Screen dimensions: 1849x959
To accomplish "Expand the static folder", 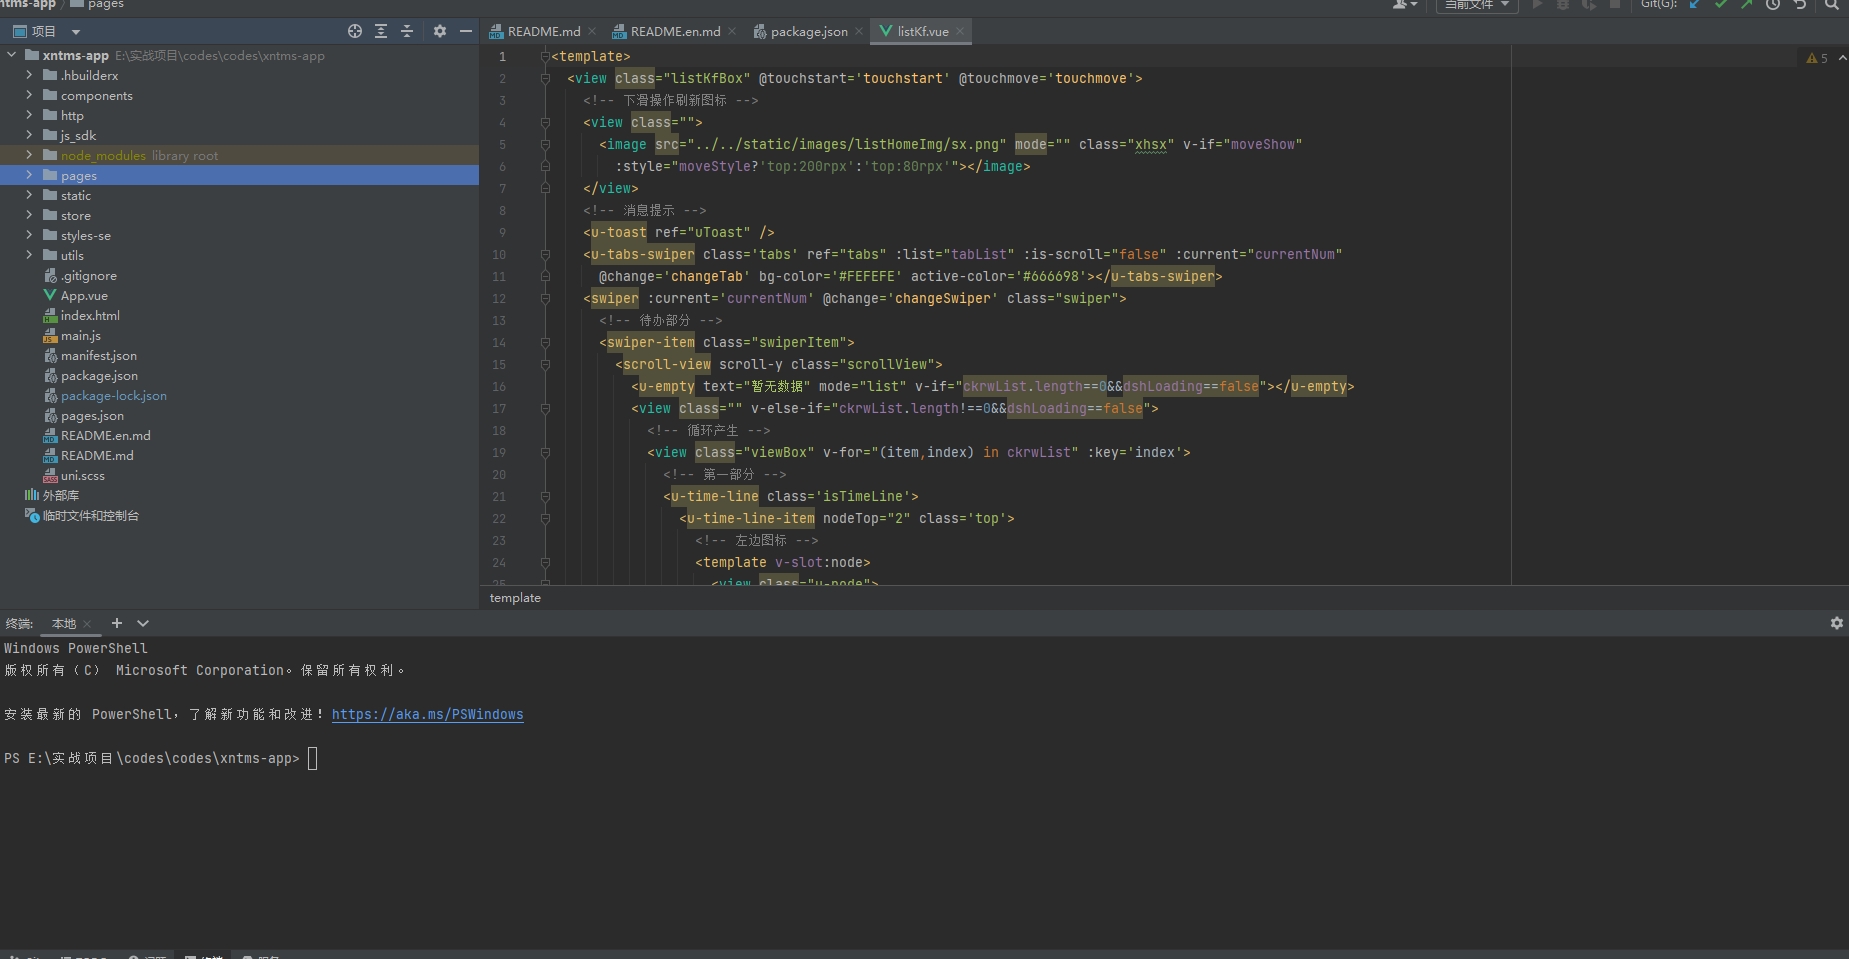I will pyautogui.click(x=29, y=195).
